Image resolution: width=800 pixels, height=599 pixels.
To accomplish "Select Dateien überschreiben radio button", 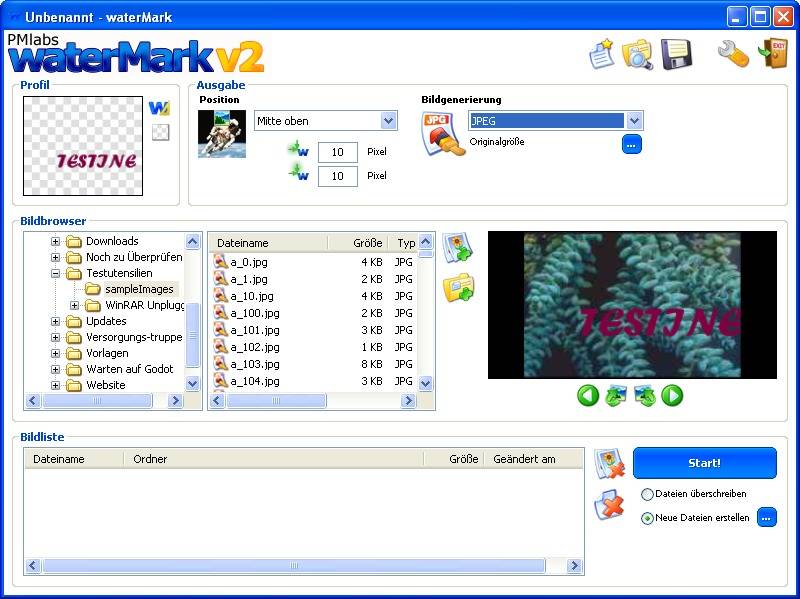I will click(x=647, y=494).
